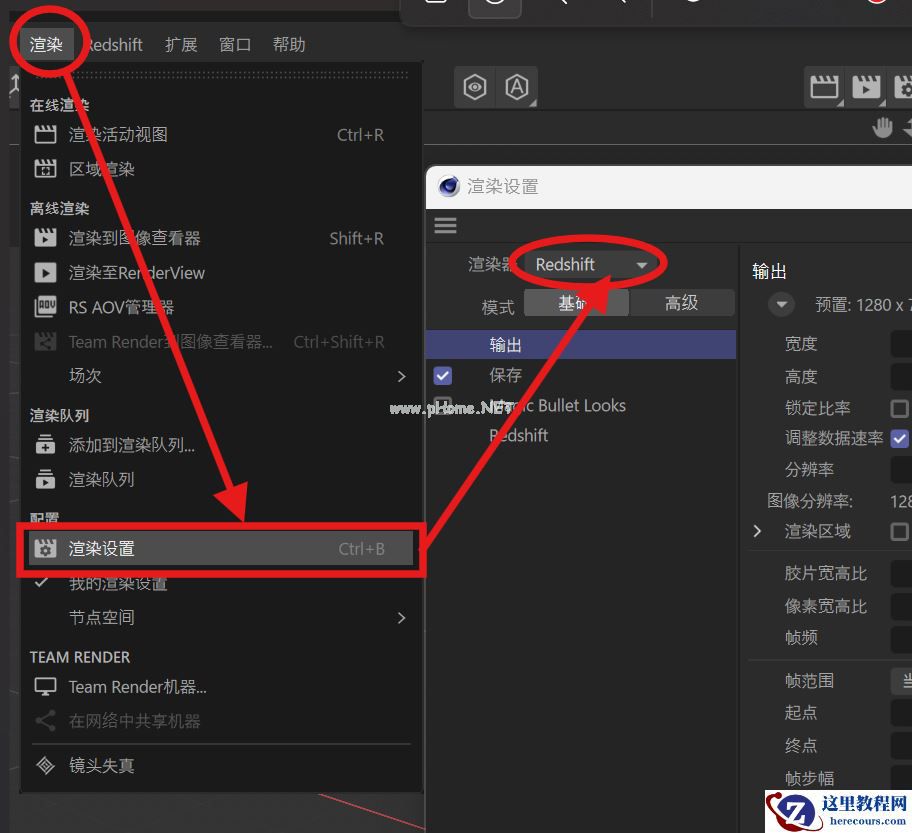Open the 窗口 menu

(x=235, y=44)
